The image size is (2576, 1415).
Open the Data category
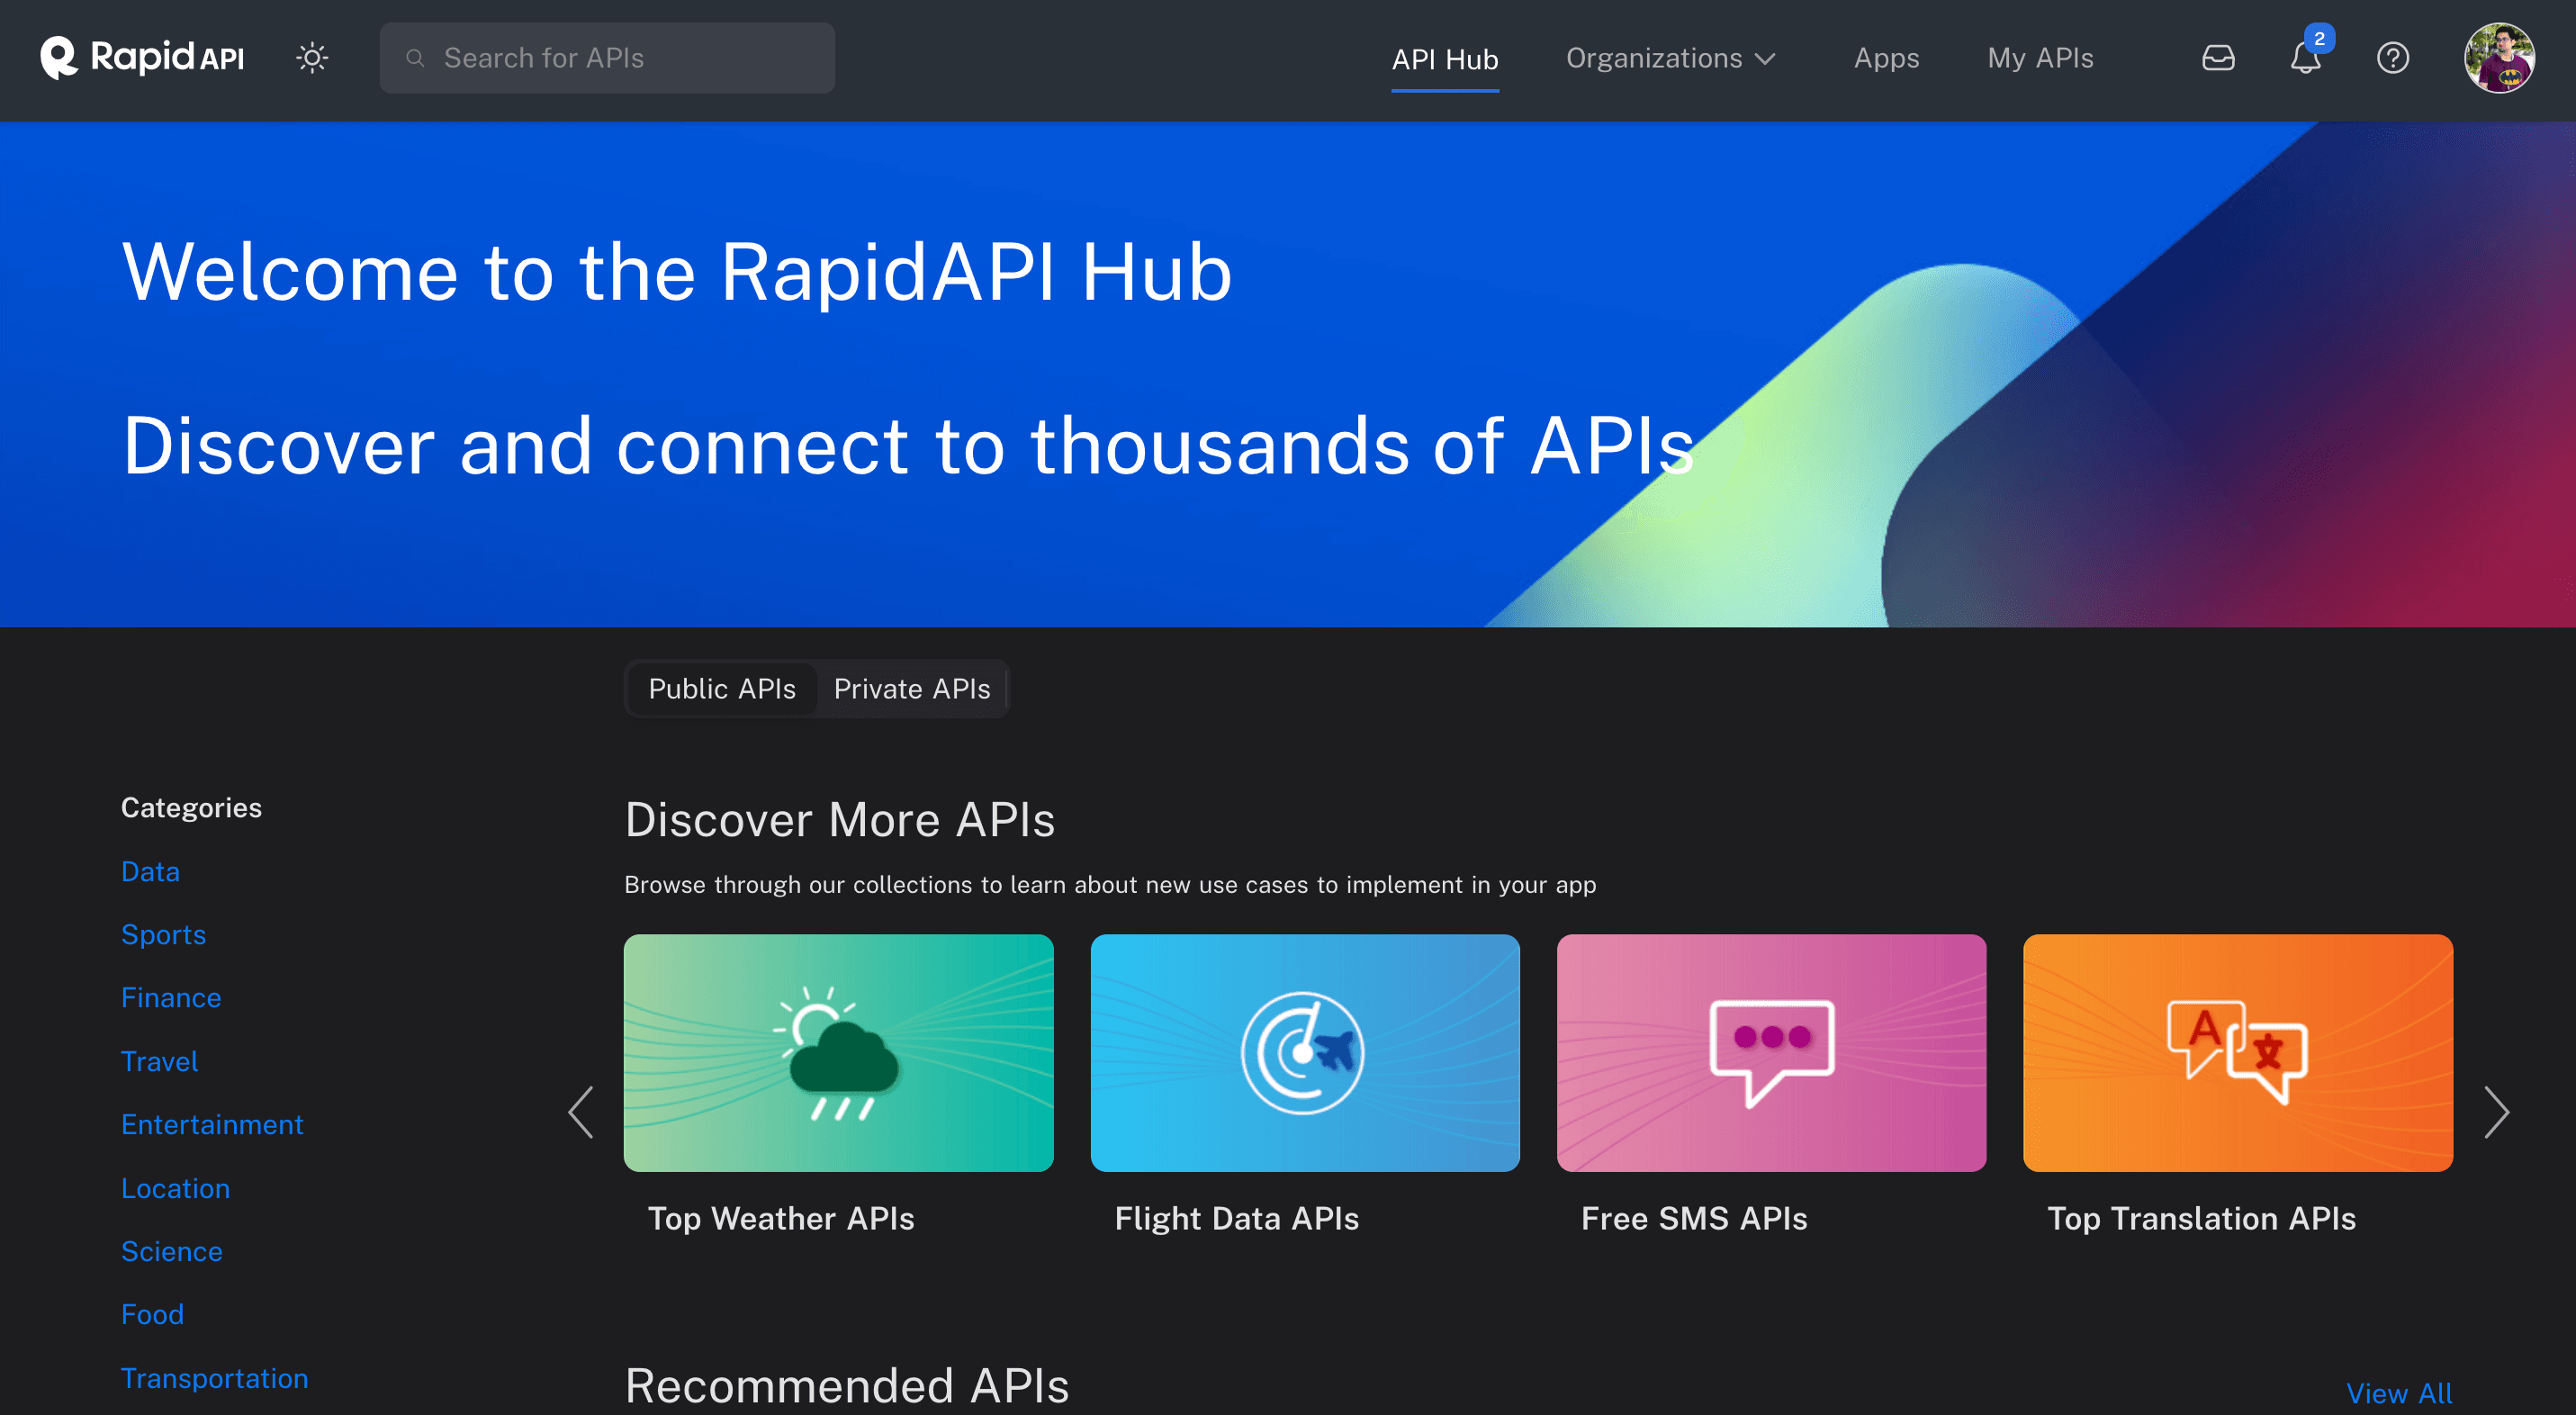pyautogui.click(x=150, y=871)
